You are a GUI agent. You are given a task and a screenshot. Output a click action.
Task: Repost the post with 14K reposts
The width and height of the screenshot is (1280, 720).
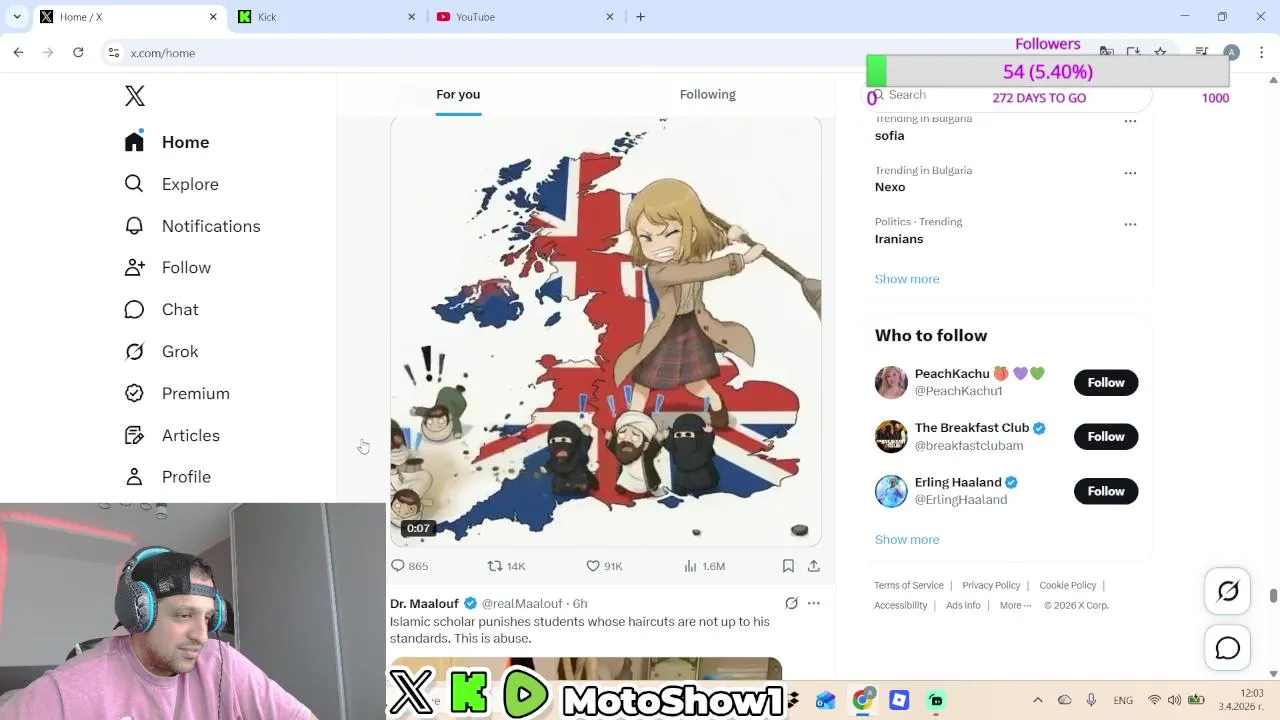(505, 566)
